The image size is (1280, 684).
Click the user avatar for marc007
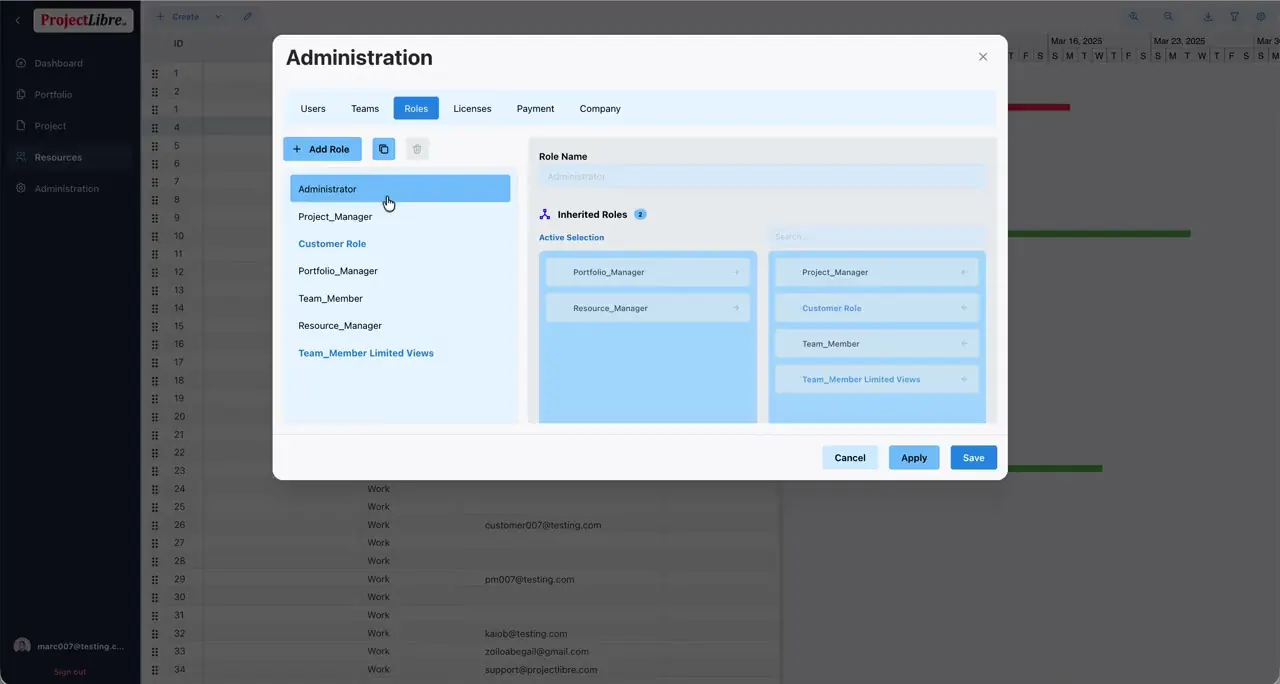click(22, 646)
